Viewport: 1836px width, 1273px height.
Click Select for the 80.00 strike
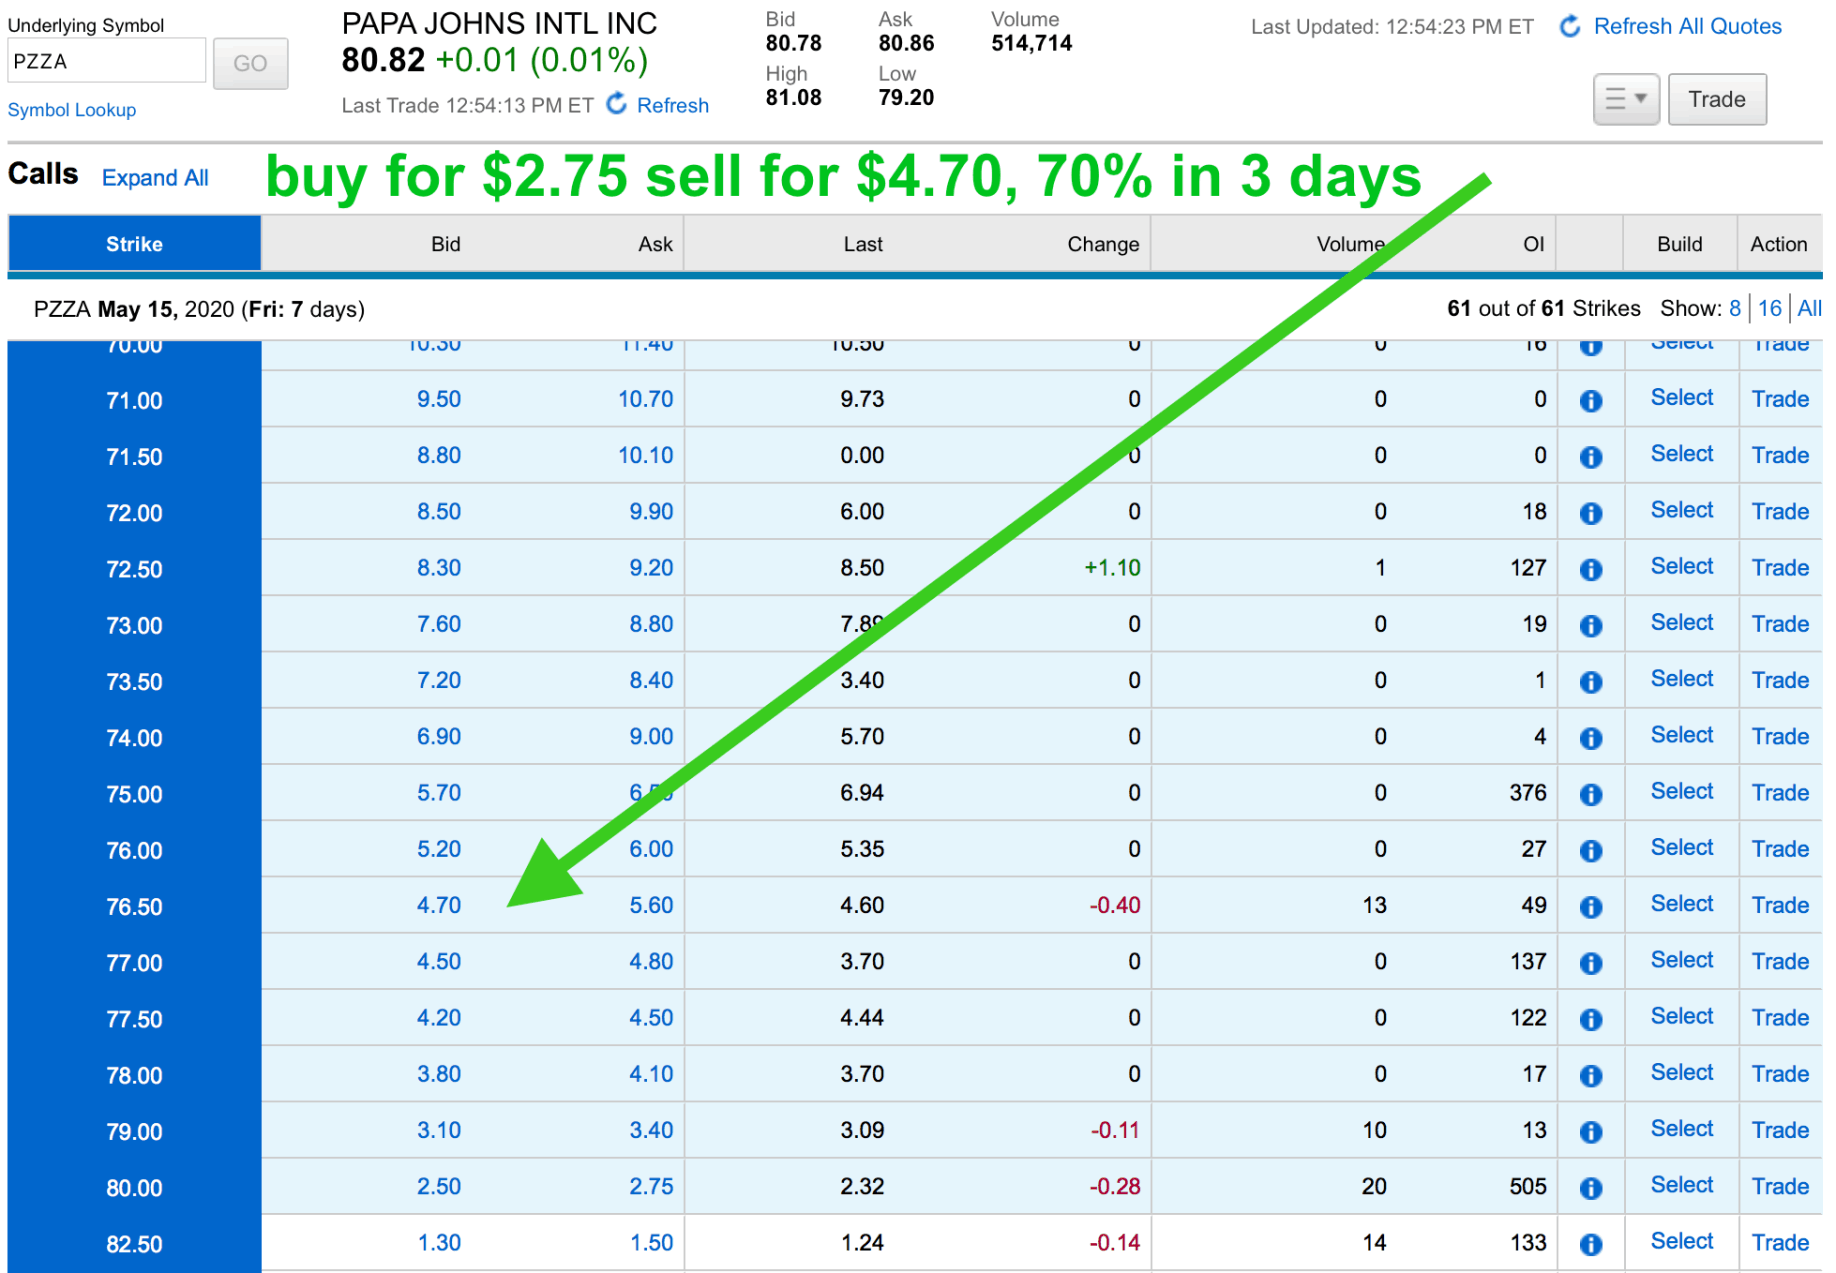[x=1682, y=1185]
